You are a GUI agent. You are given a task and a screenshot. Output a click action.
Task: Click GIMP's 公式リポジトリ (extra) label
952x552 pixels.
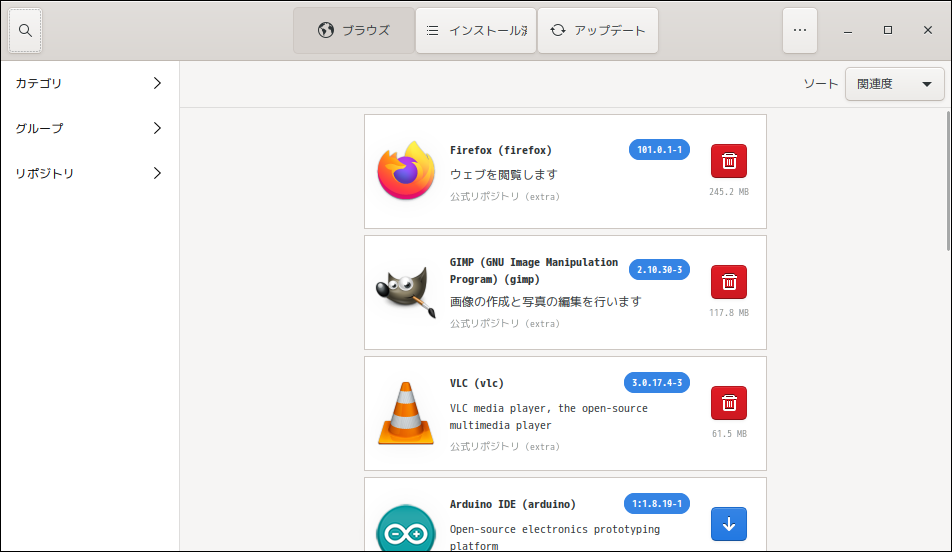(505, 324)
